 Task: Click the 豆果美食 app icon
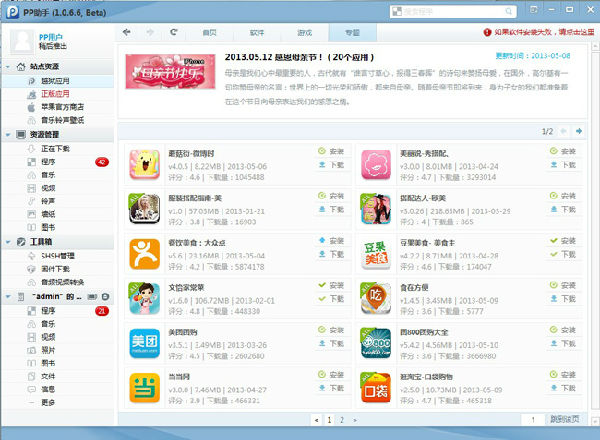[x=376, y=254]
